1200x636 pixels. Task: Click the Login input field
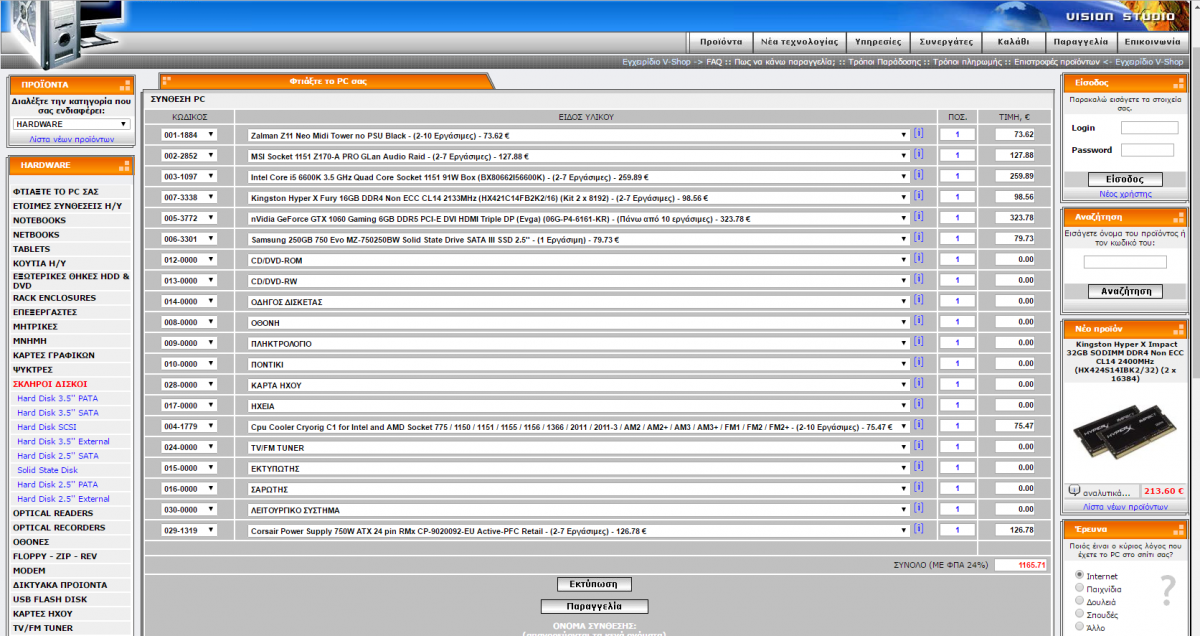coord(1149,128)
